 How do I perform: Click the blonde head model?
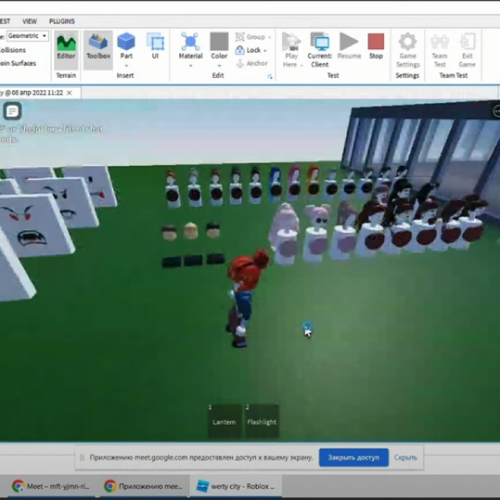coord(191,230)
